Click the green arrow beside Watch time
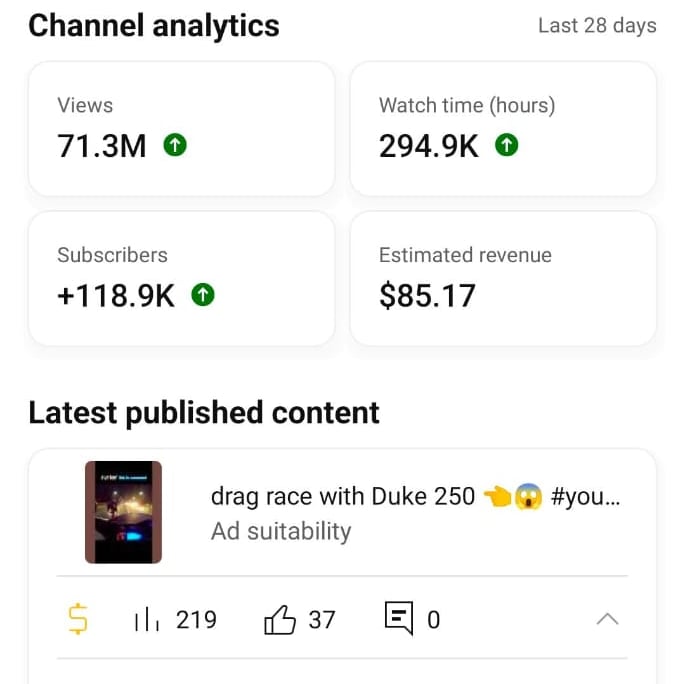685x684 pixels. coord(507,146)
